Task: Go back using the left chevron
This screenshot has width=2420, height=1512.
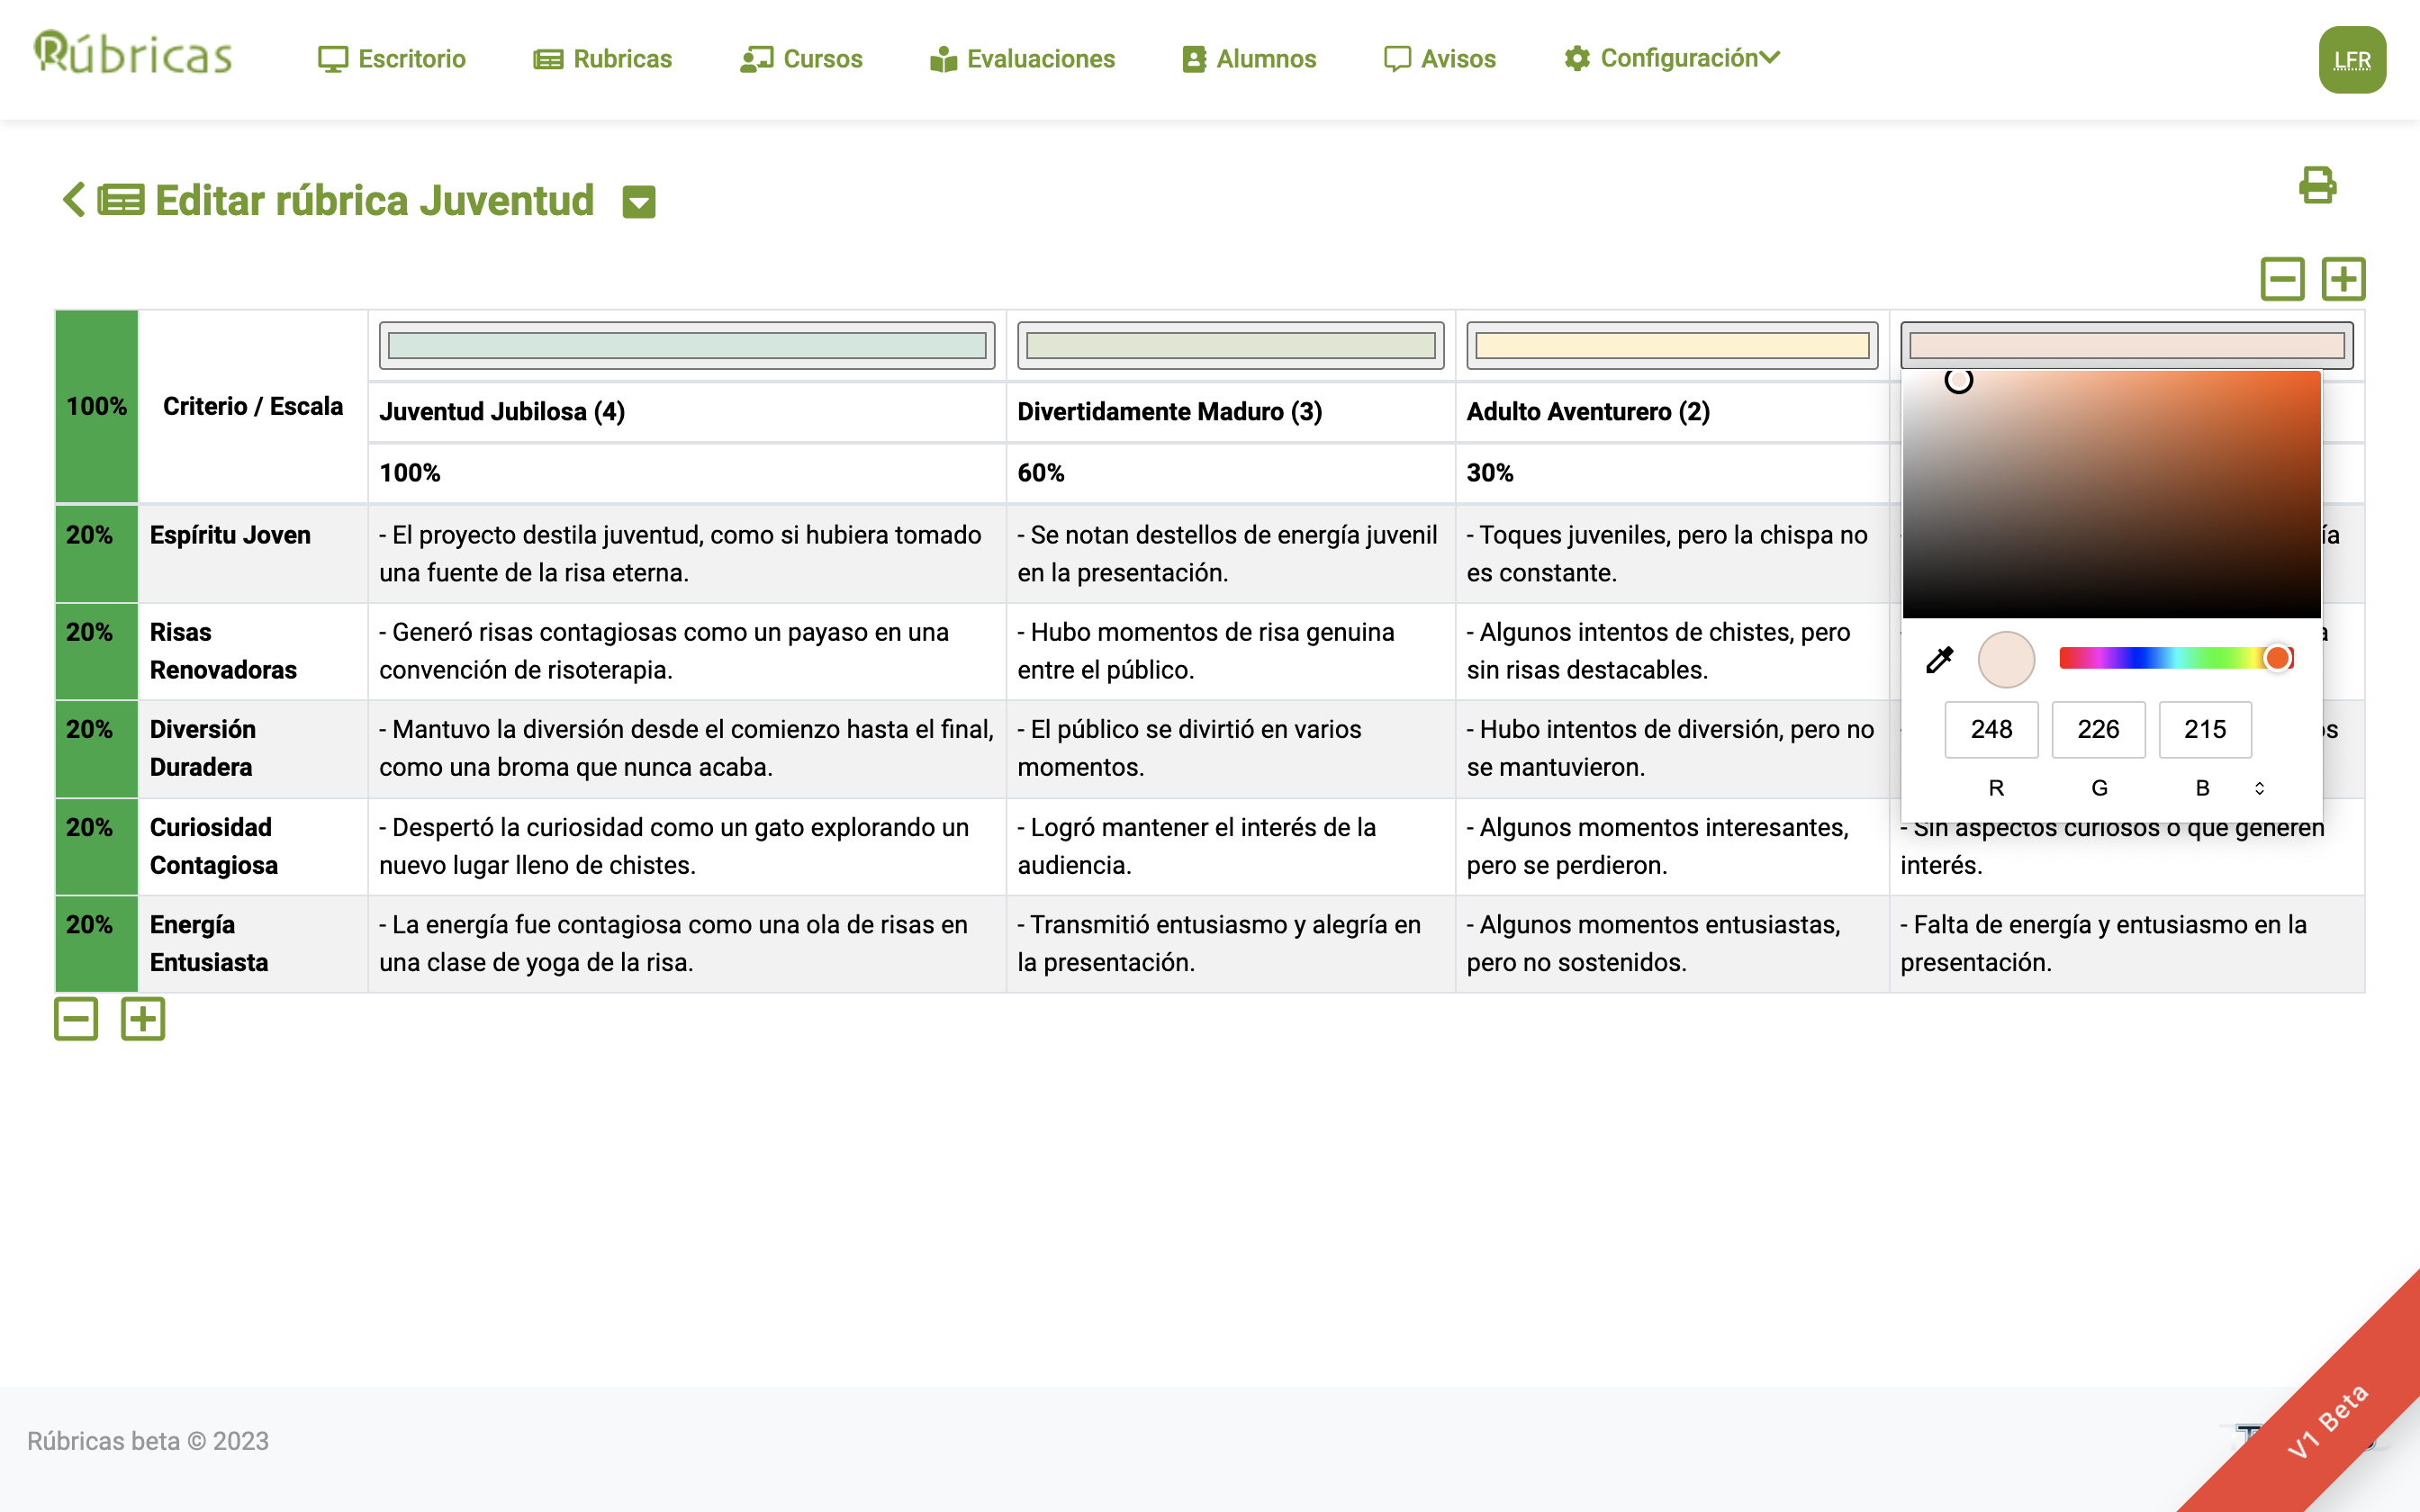Action: tap(73, 200)
